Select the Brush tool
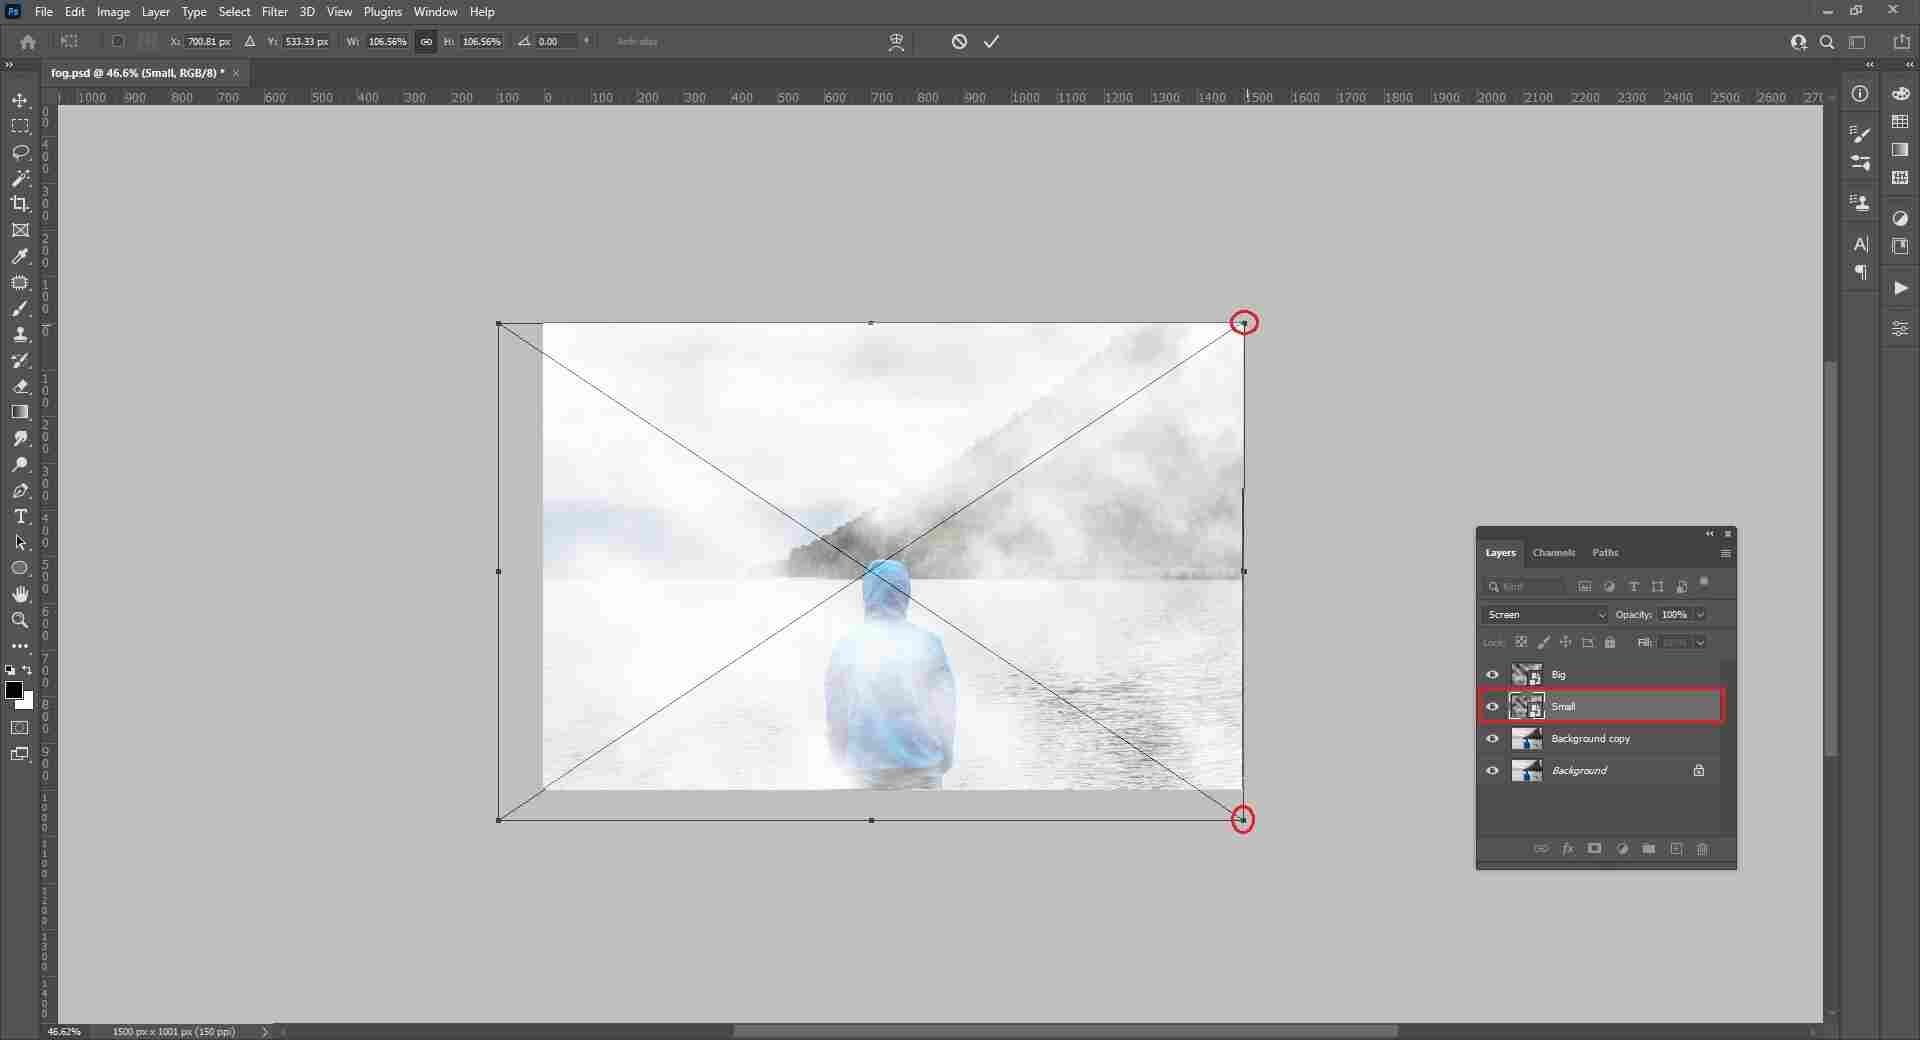The width and height of the screenshot is (1920, 1040). coord(20,309)
